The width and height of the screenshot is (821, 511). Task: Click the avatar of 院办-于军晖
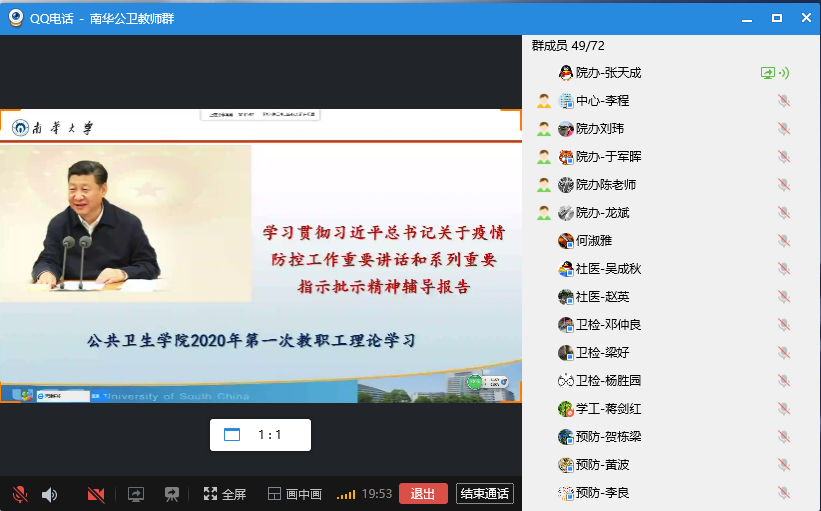(566, 157)
